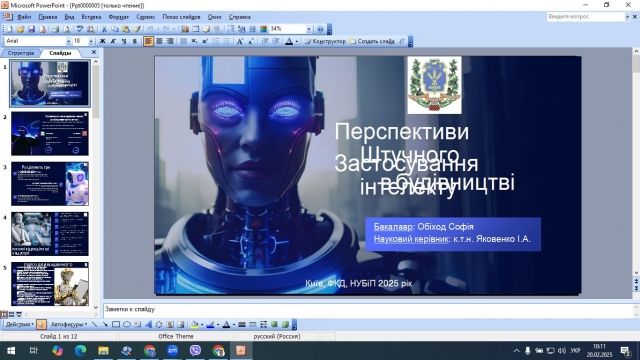Insert WordArt using the slanted A icon
This screenshot has height=360, width=640.
tap(148, 324)
